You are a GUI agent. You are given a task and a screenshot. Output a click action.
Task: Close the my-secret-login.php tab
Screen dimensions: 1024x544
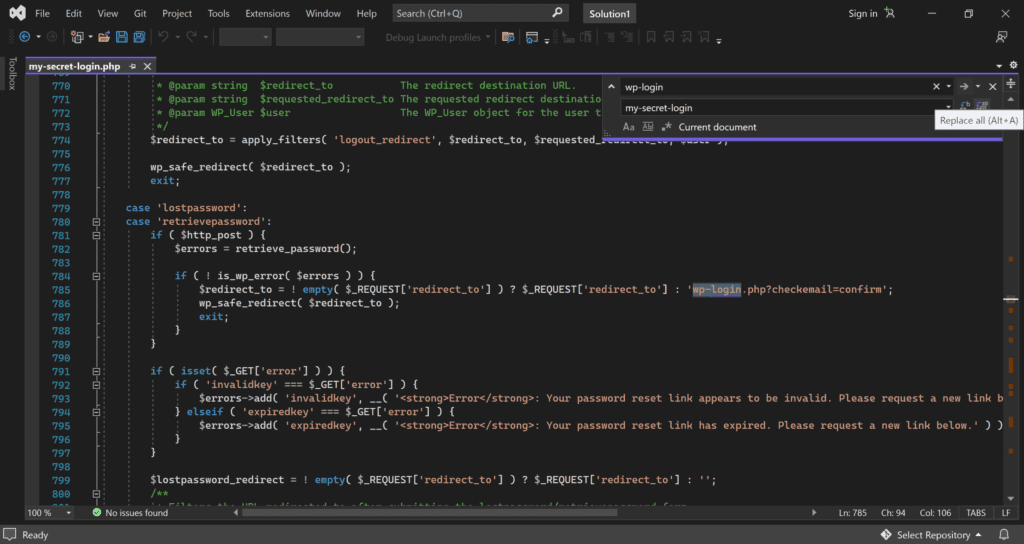click(148, 66)
